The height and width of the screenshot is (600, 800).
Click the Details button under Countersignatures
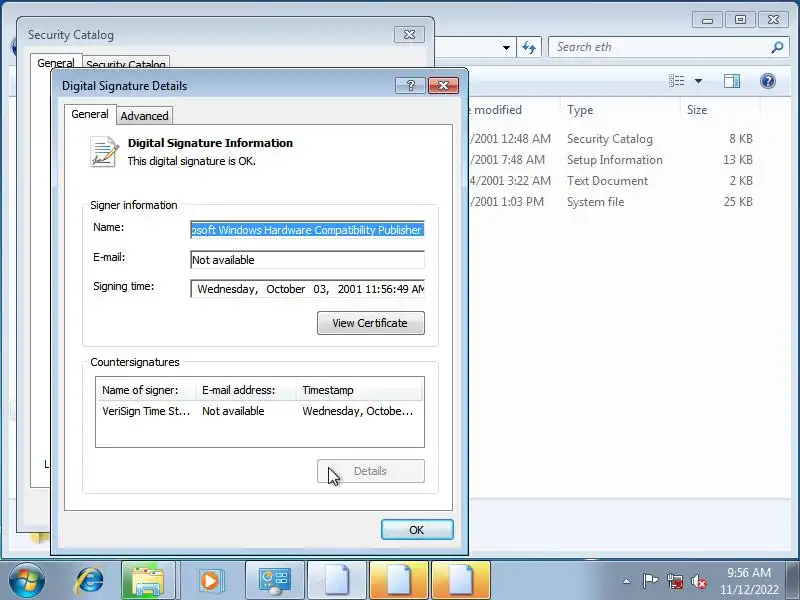[370, 471]
